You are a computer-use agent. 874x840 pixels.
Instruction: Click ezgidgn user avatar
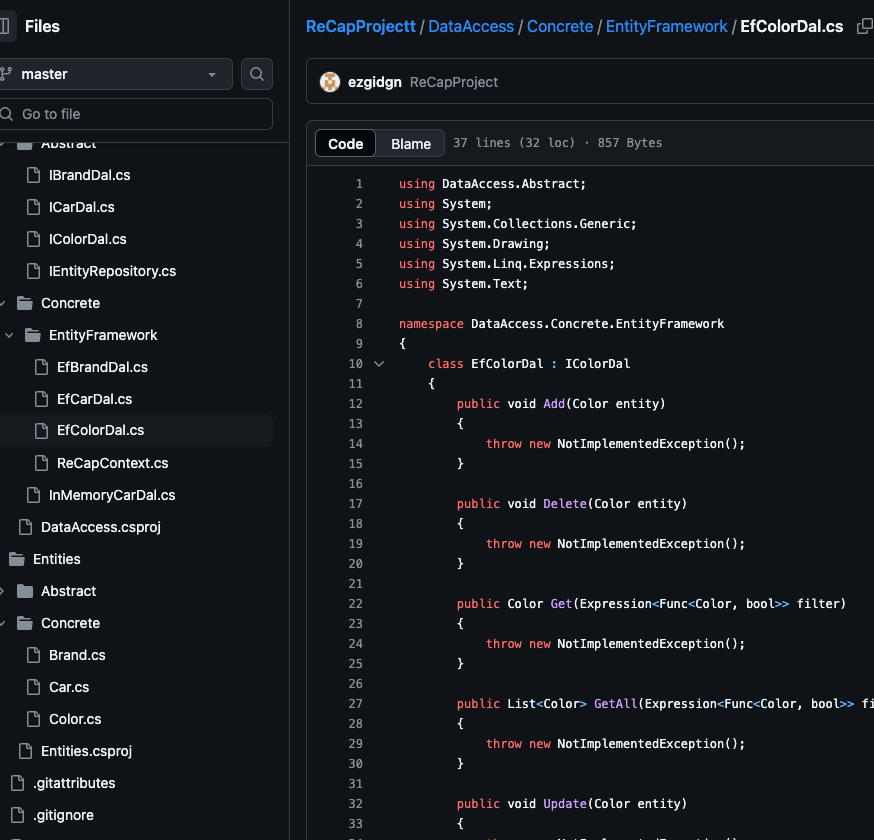coord(330,82)
